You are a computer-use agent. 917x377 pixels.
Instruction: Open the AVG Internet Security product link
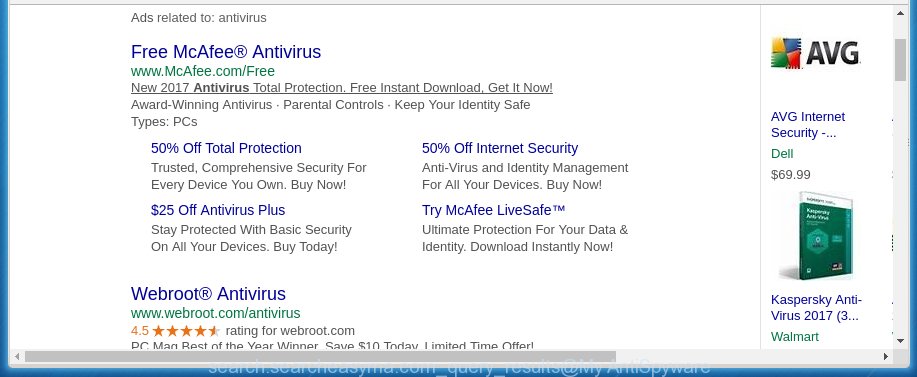[x=808, y=124]
